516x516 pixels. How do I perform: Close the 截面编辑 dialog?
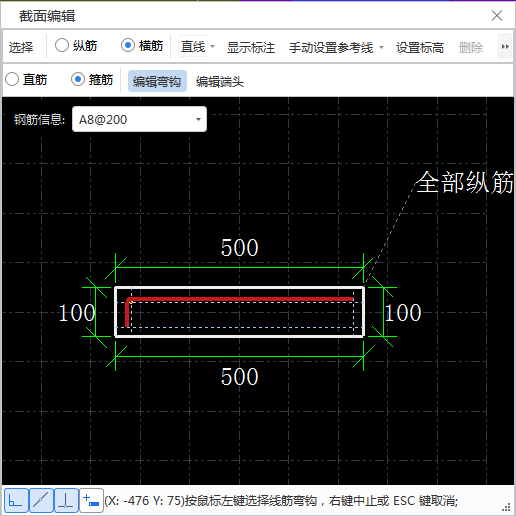[x=497, y=15]
